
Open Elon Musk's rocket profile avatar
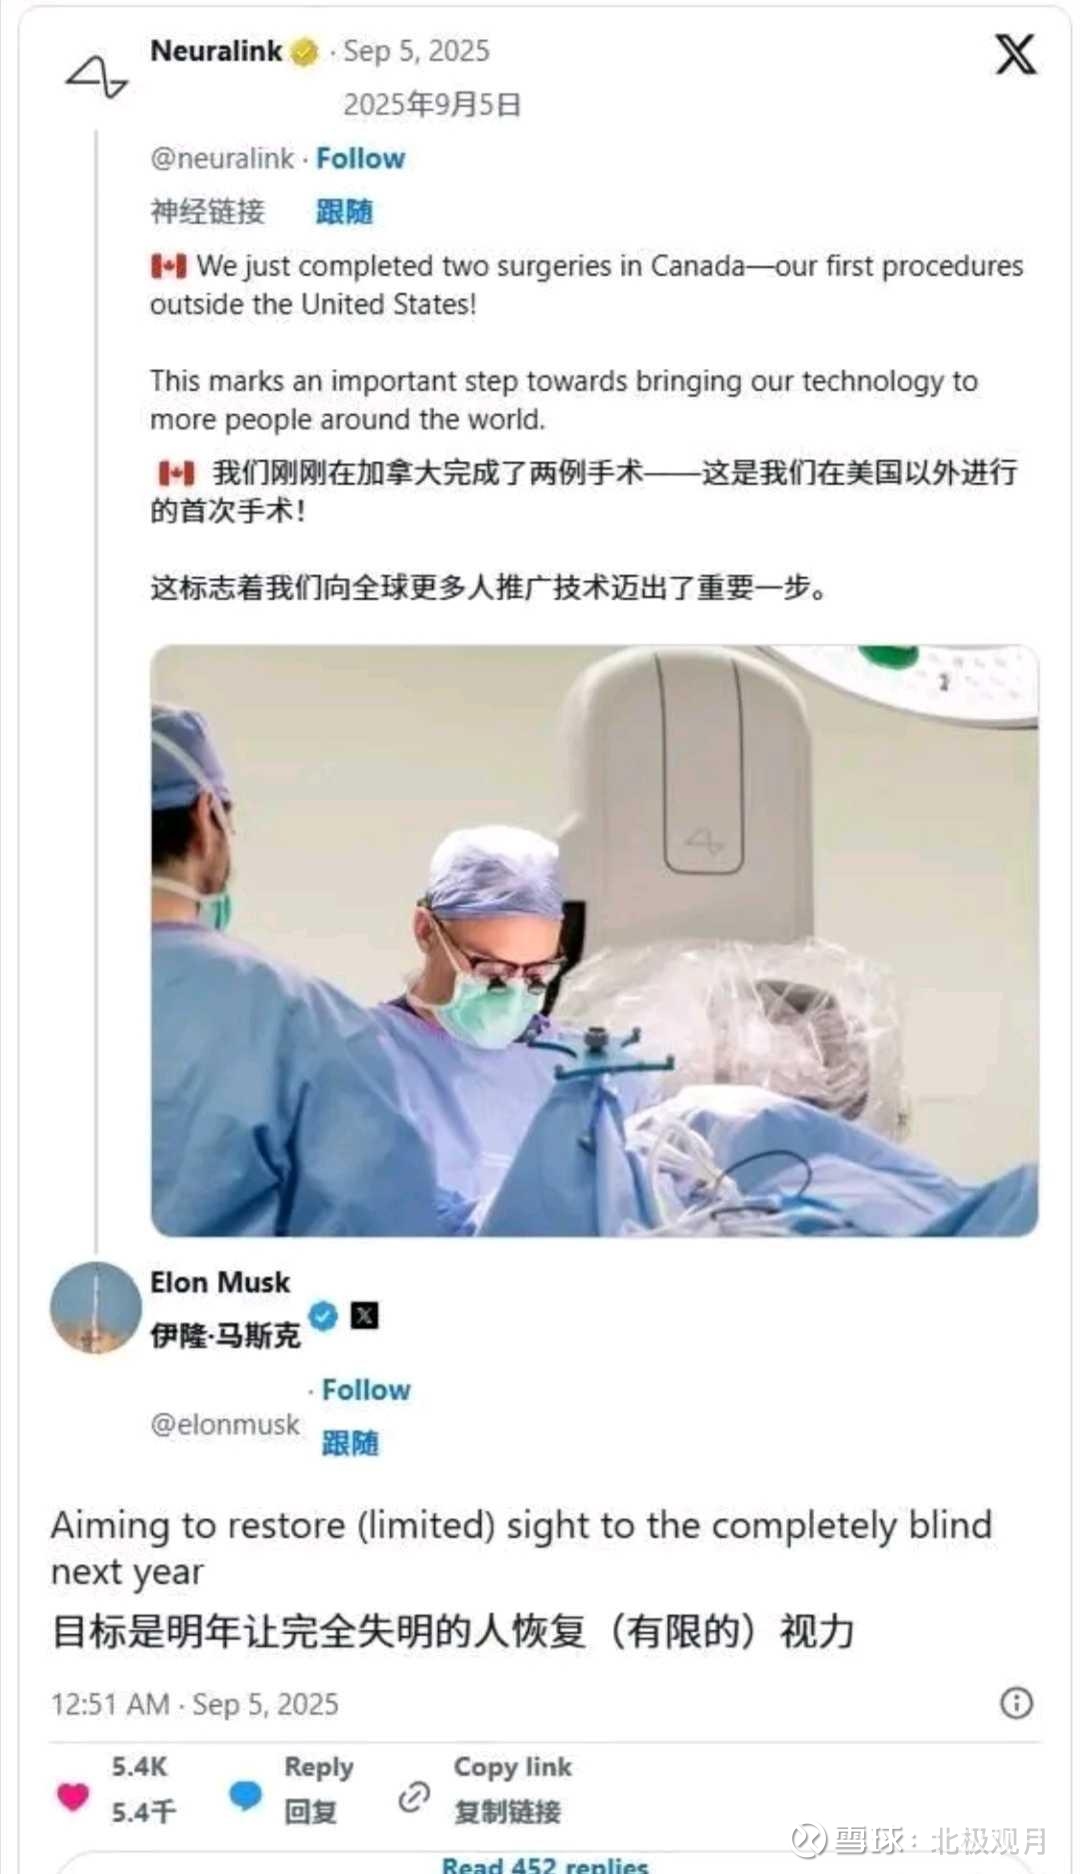96,1307
